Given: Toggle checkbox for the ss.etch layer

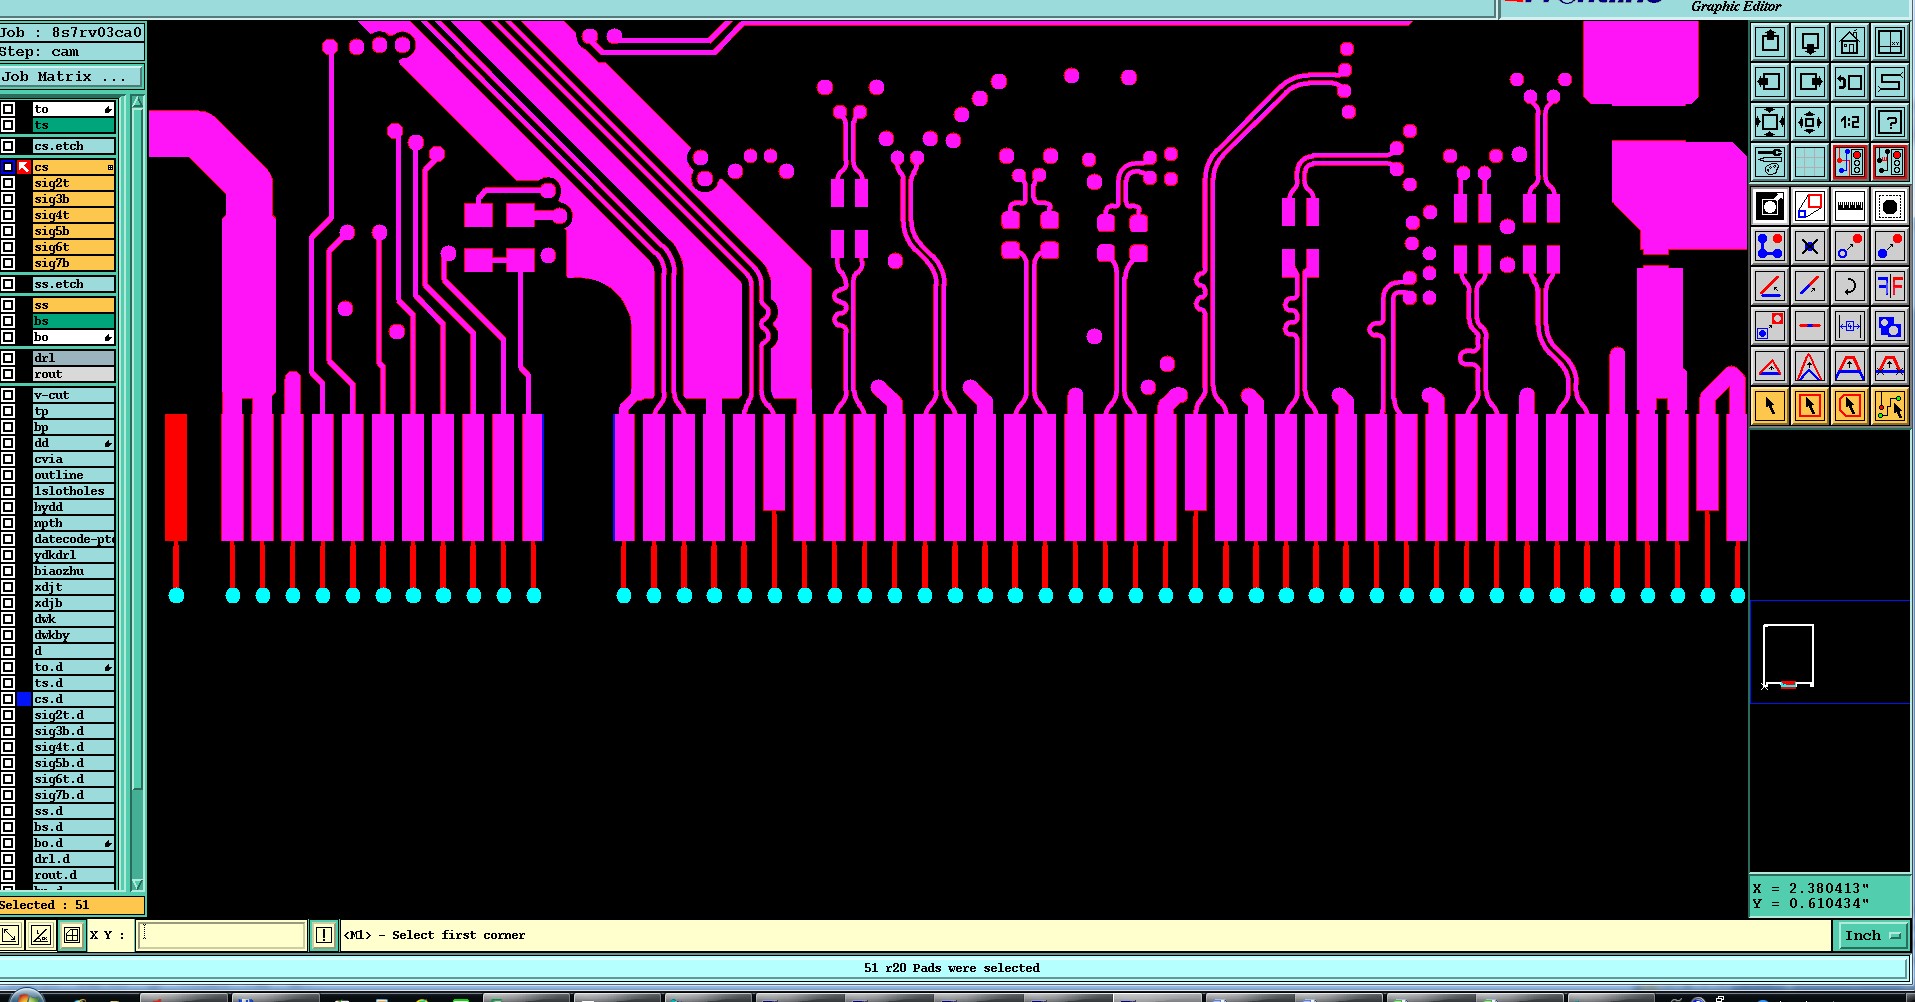Looking at the screenshot, I should tap(8, 284).
